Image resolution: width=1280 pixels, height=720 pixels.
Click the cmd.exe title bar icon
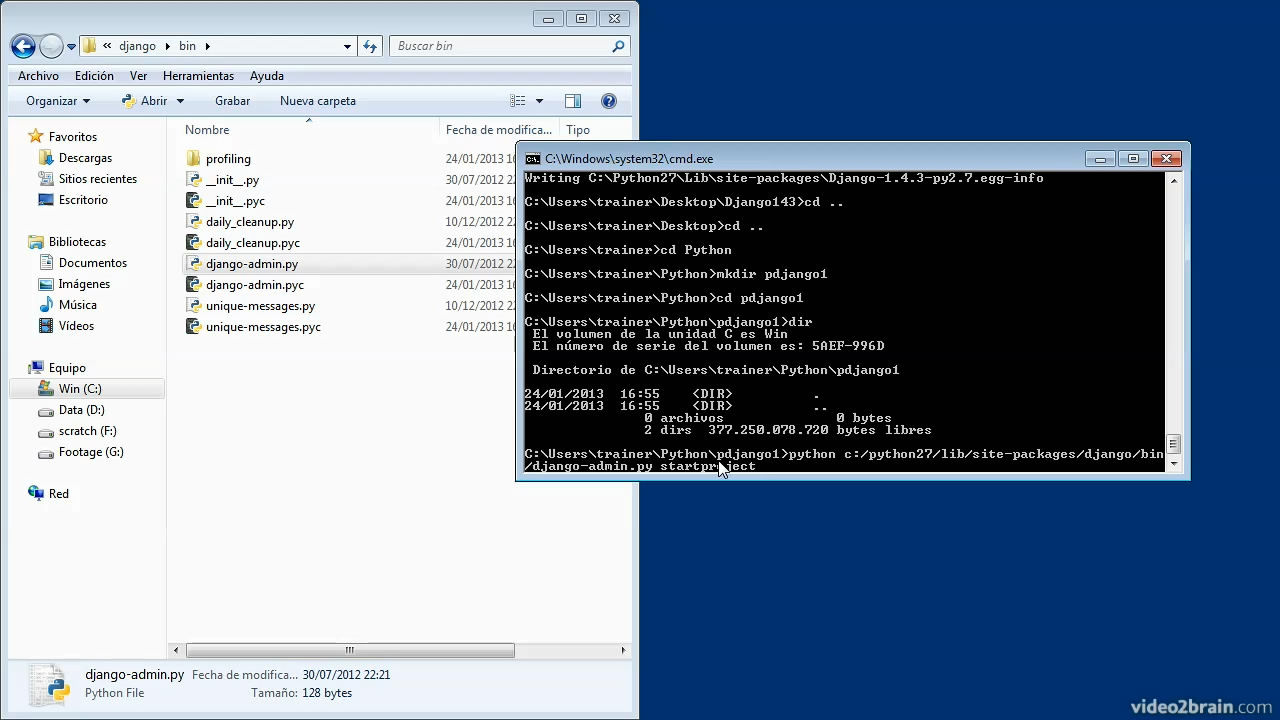[533, 159]
